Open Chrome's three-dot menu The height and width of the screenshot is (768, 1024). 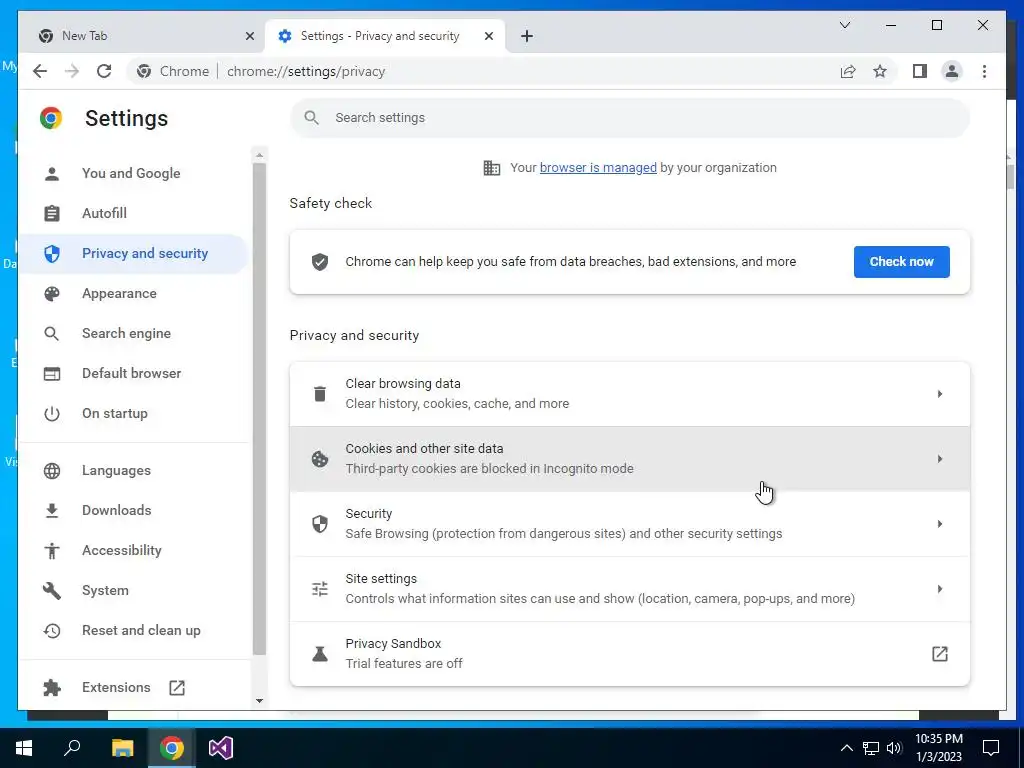[x=984, y=71]
